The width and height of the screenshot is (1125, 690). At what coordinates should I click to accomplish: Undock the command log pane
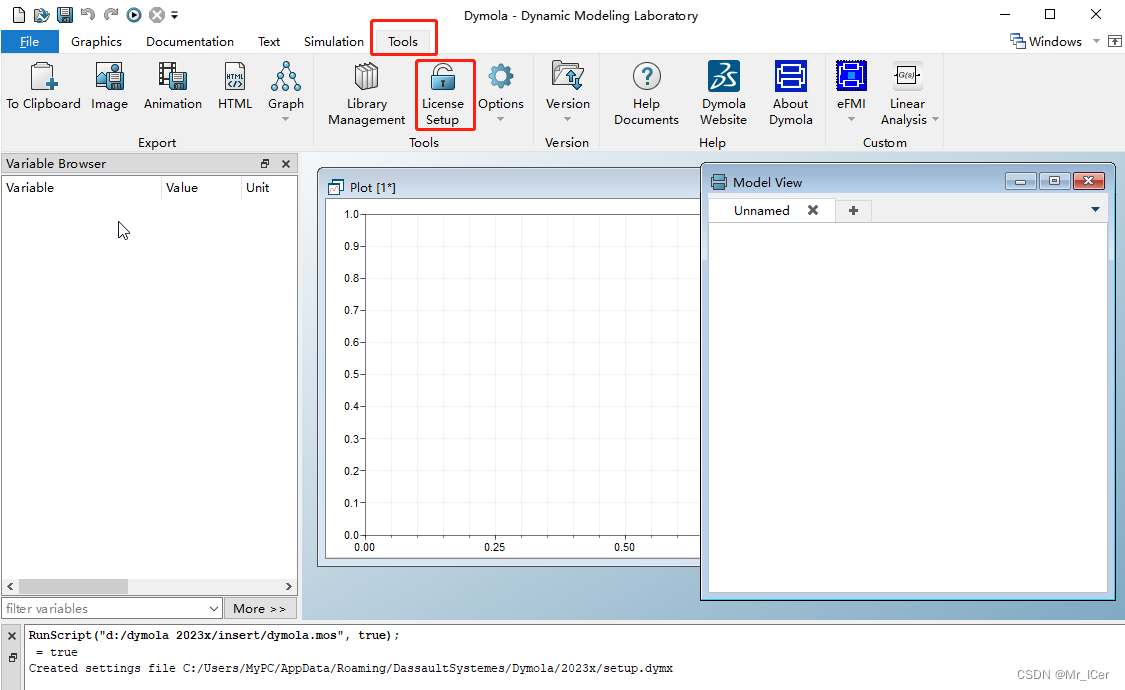tap(12, 657)
